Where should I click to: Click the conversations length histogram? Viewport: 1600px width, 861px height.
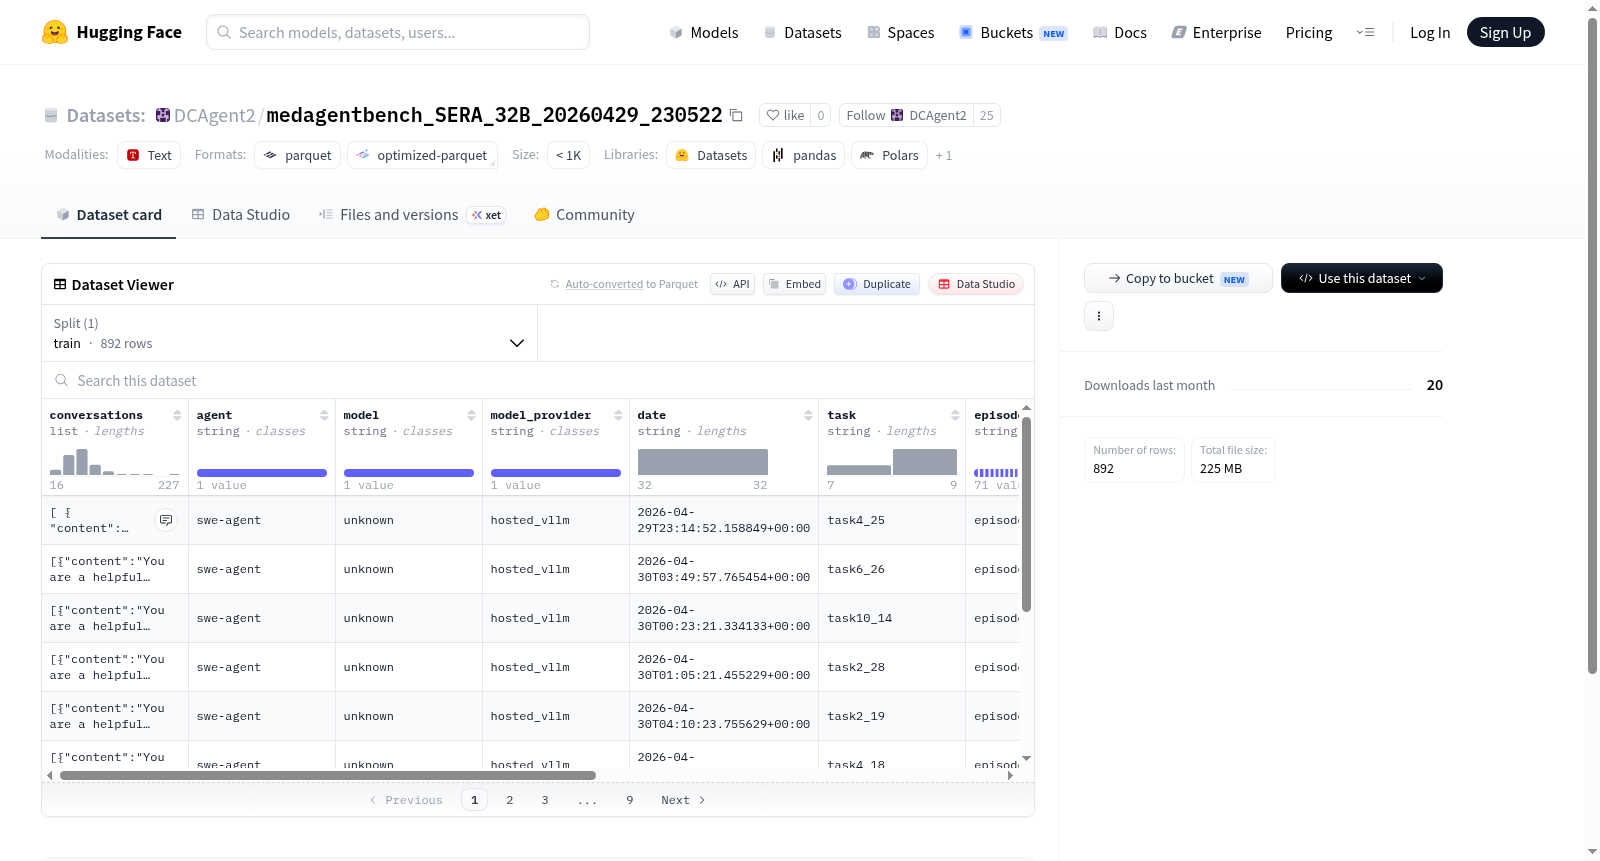[115, 461]
